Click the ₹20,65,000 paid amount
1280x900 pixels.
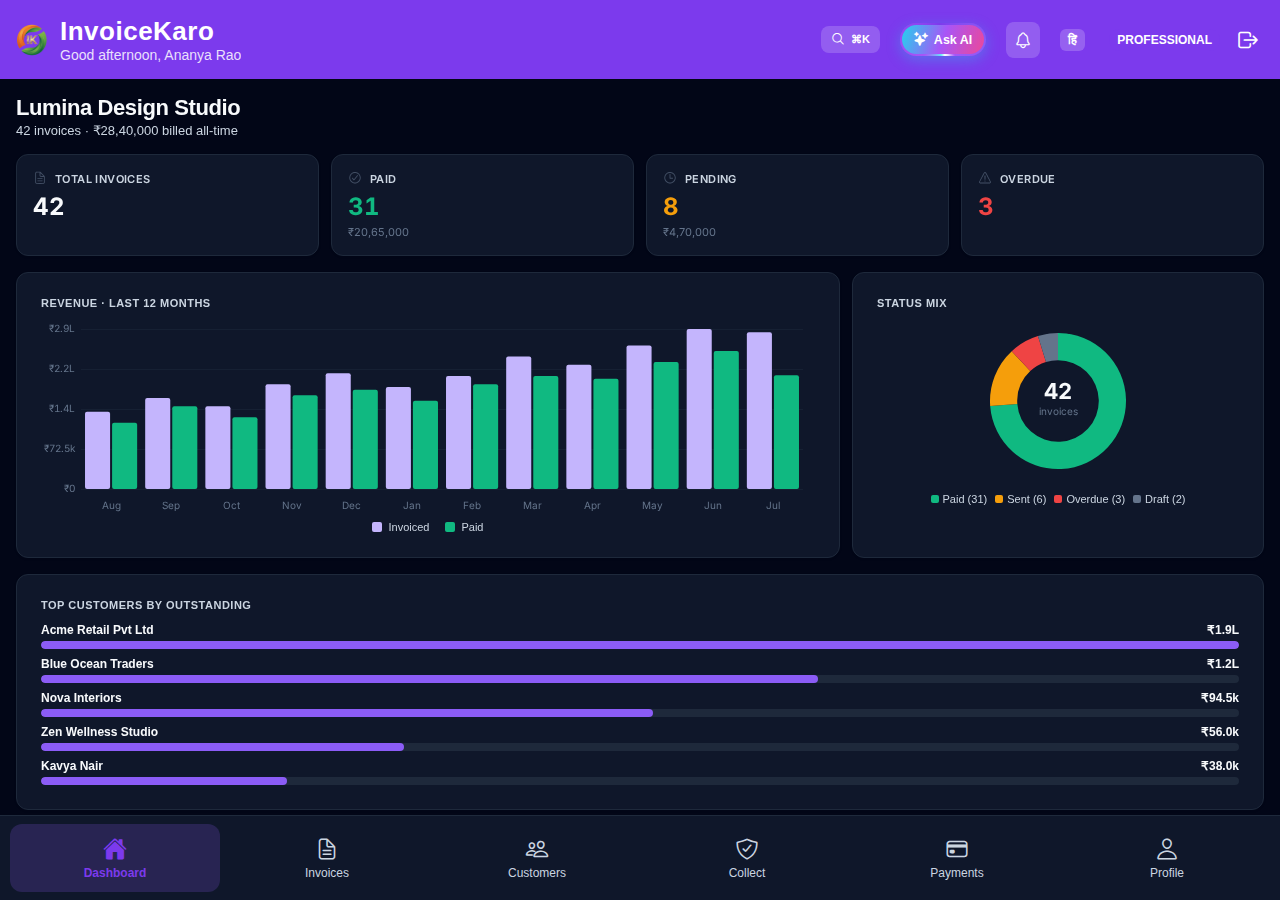[x=378, y=232]
